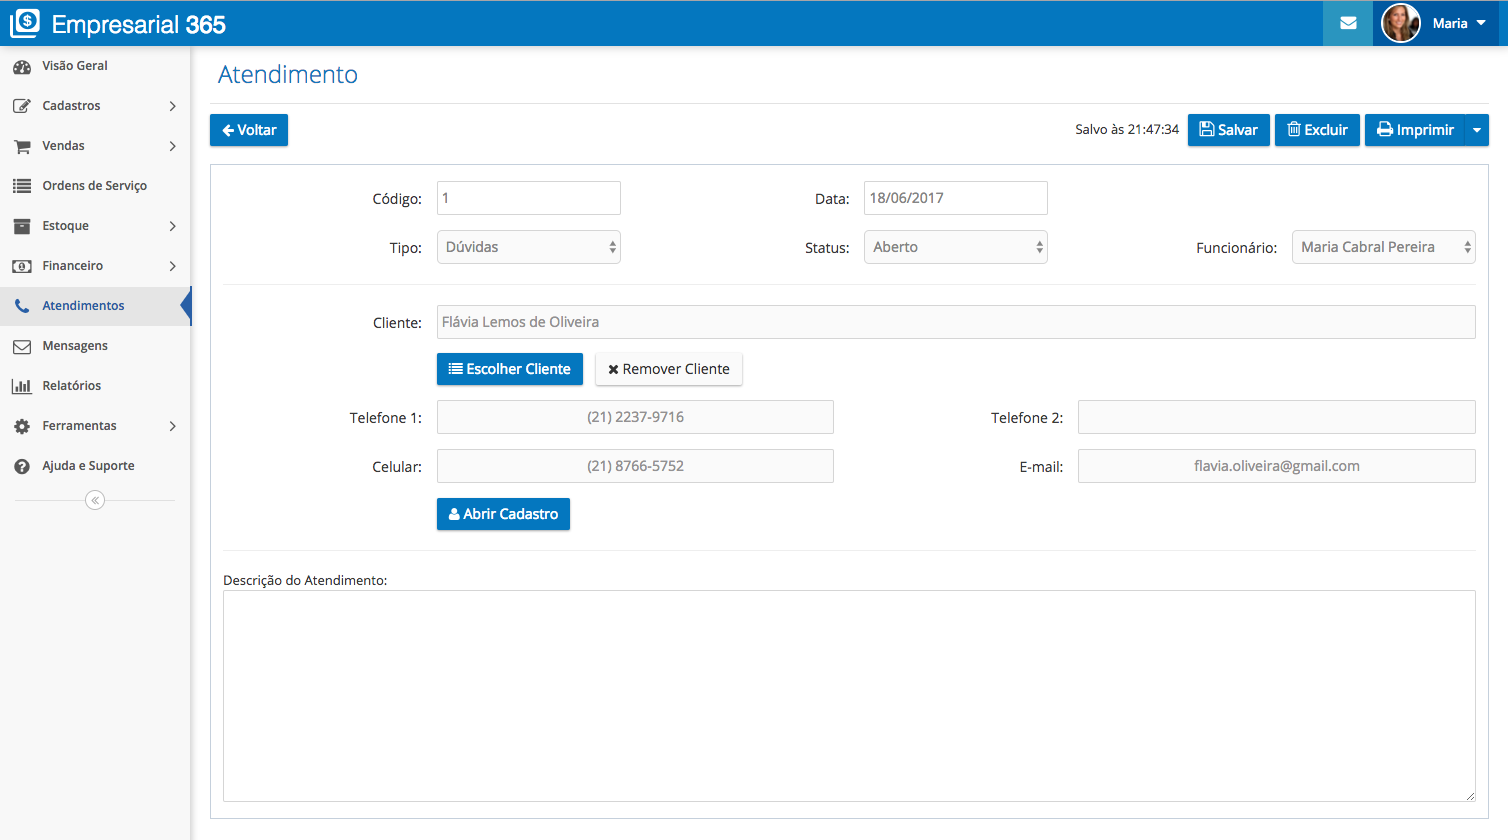The image size is (1508, 840).
Task: Click the 'Salvo às 21:47:34' status text
Action: point(1127,130)
